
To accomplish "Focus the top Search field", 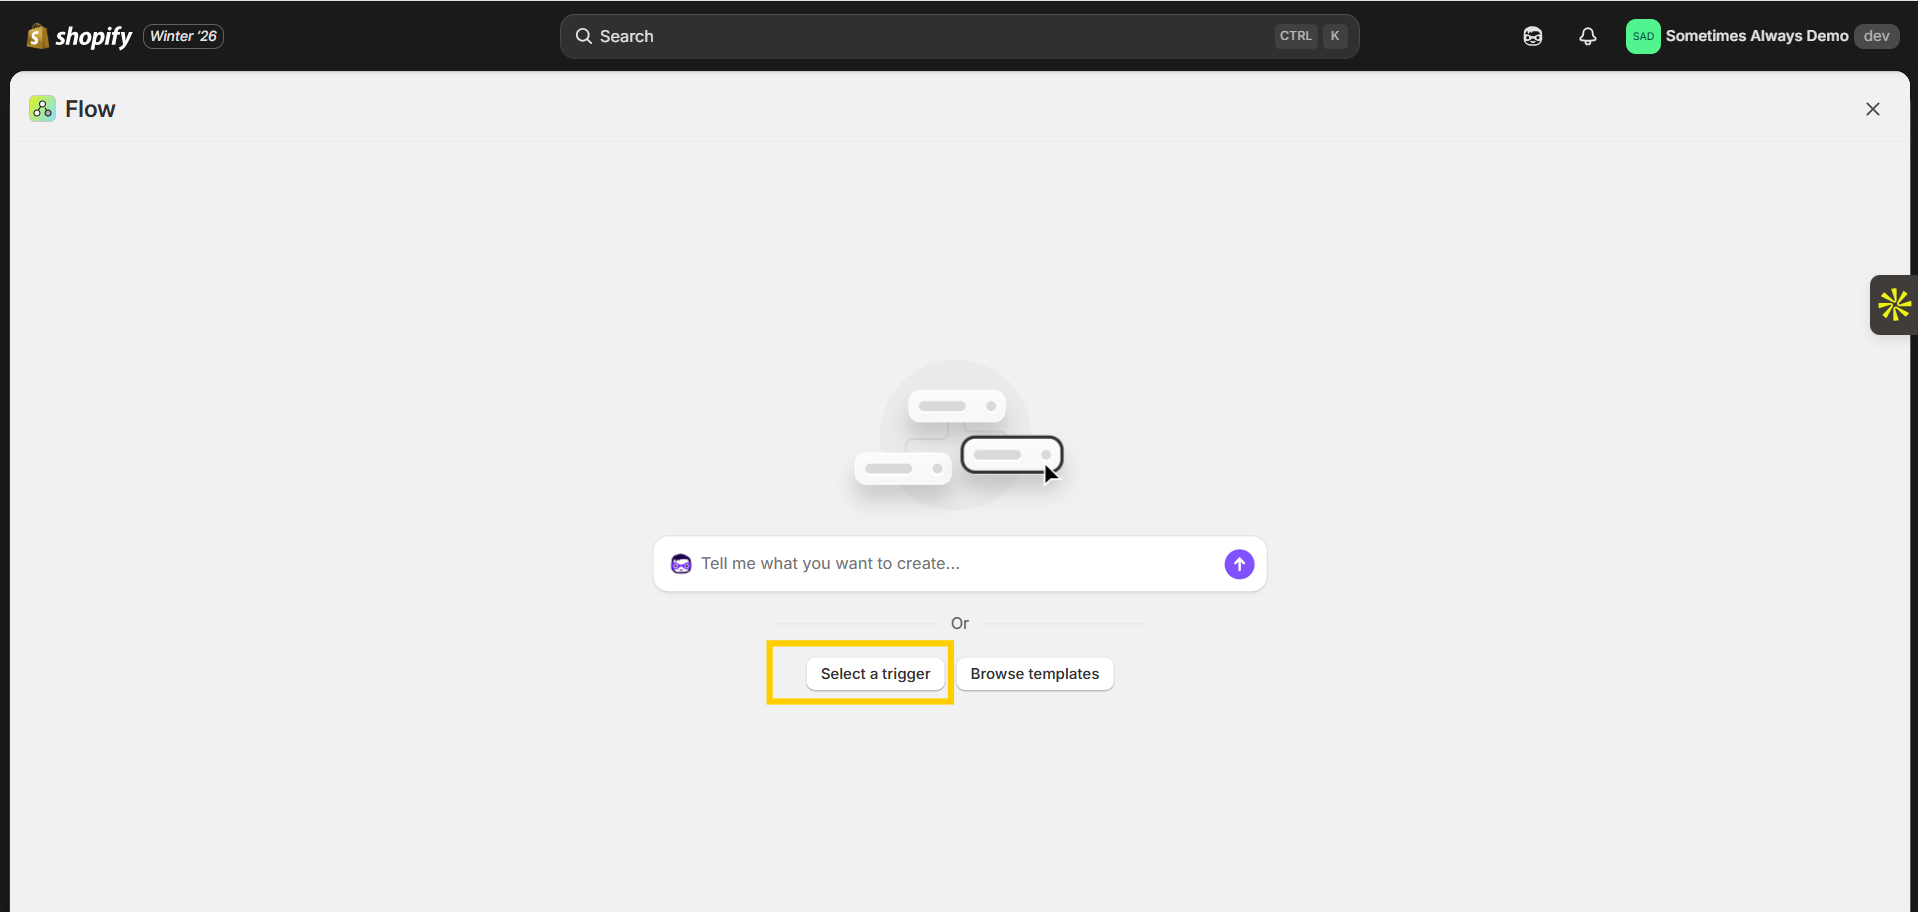I will pos(930,36).
